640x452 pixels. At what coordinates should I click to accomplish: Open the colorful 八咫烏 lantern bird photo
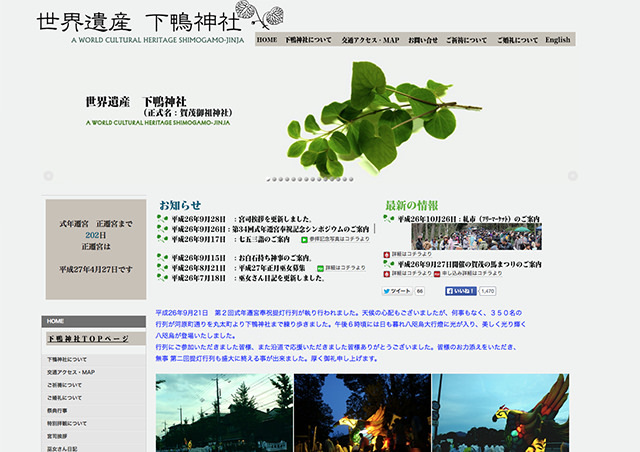[501, 413]
